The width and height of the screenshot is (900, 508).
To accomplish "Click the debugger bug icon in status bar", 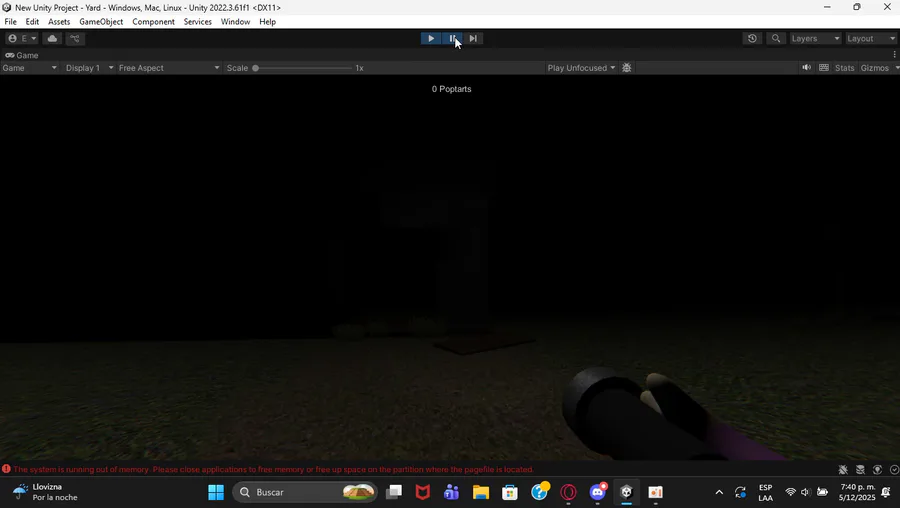I will tap(843, 470).
